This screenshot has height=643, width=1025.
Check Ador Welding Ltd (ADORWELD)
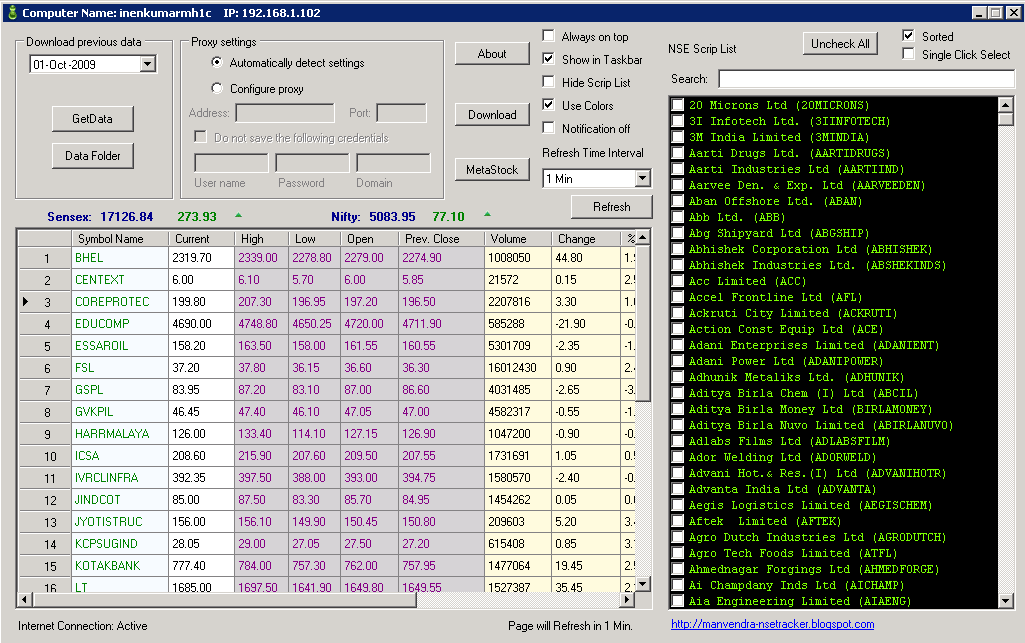tap(678, 457)
